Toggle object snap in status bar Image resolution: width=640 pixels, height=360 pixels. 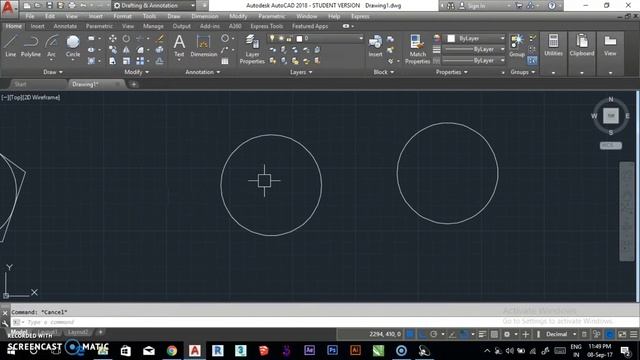[x=464, y=334]
